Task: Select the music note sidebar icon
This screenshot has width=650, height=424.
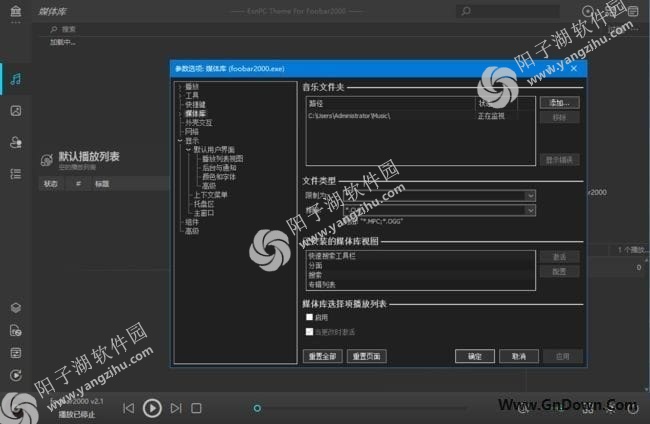Action: pos(16,79)
